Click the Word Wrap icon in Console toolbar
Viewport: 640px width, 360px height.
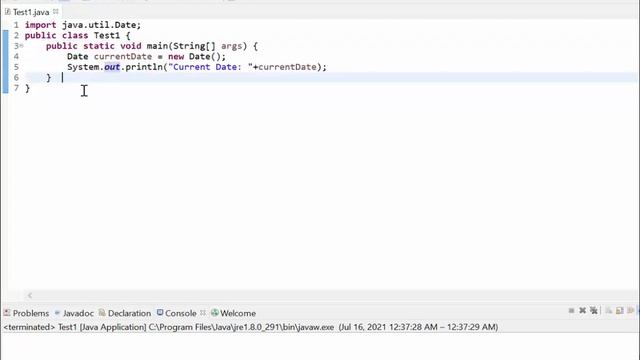pos(631,311)
